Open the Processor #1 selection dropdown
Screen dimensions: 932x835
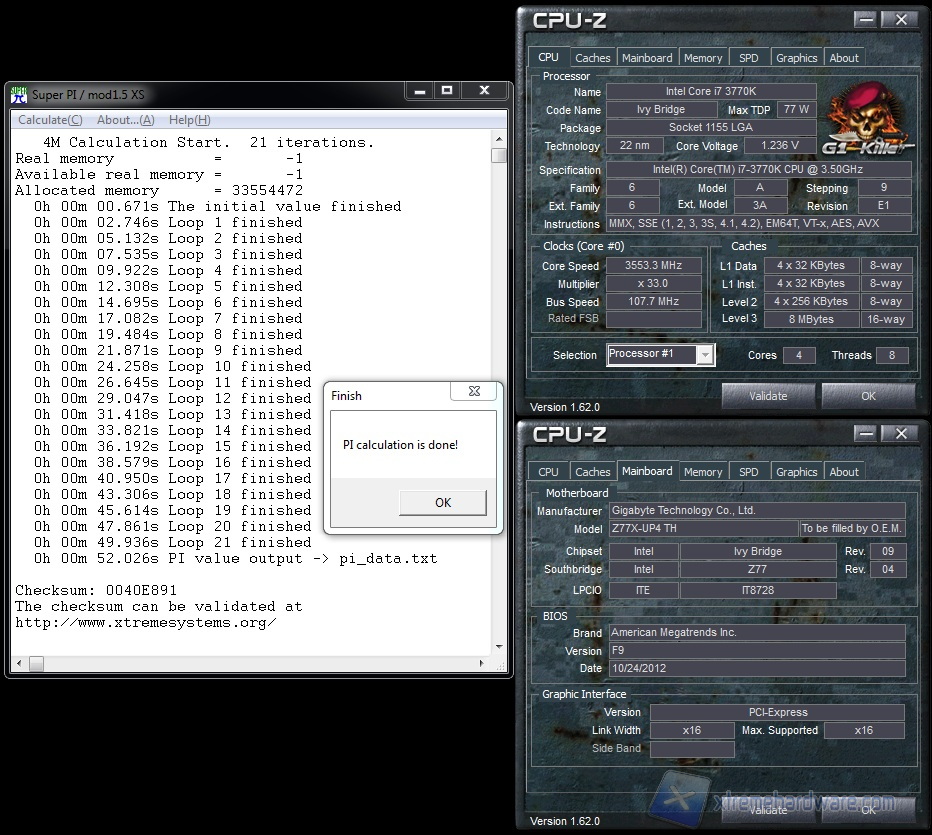coord(705,355)
